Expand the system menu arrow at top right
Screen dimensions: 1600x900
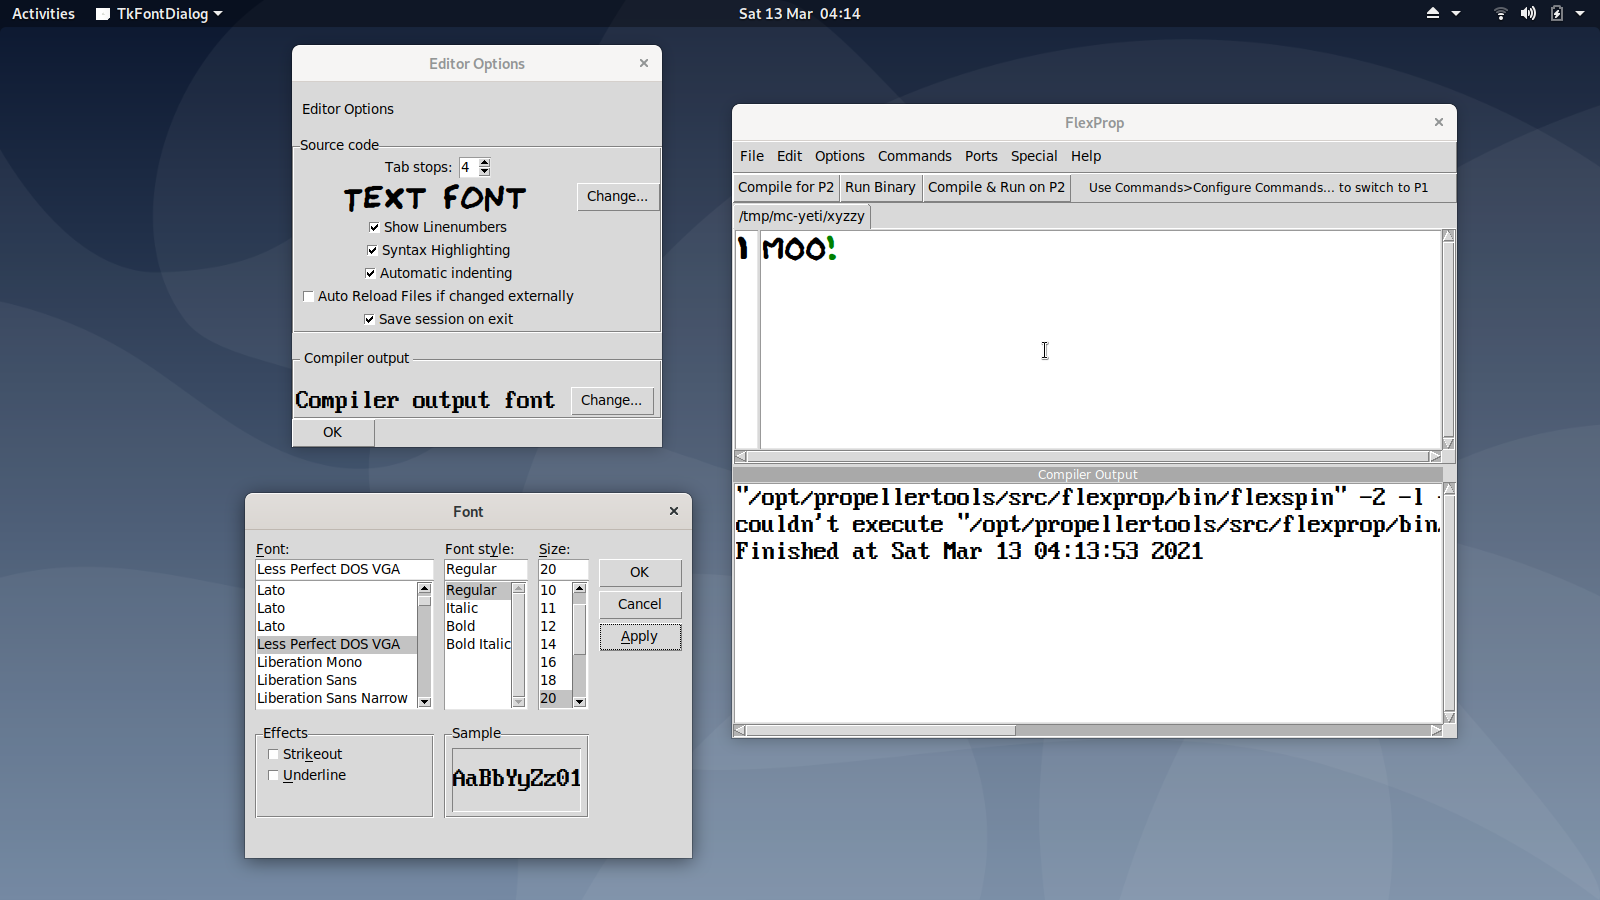[1580, 14]
